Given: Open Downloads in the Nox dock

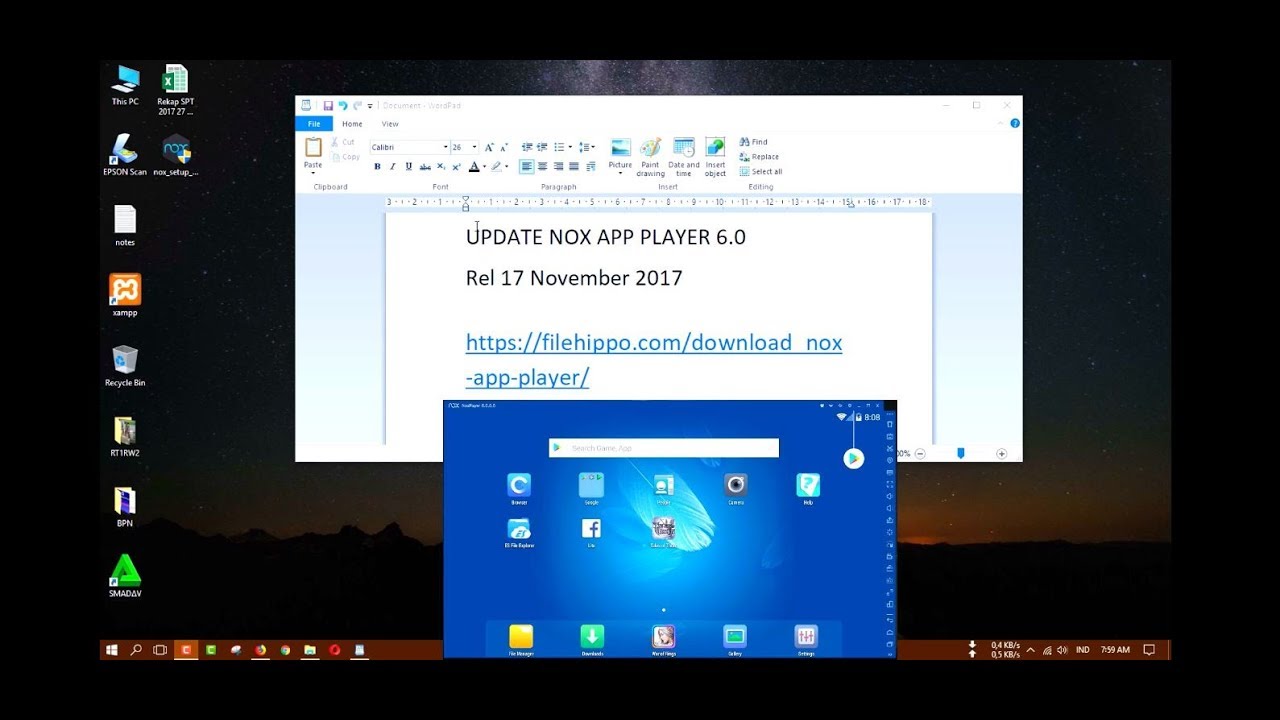Looking at the screenshot, I should pyautogui.click(x=592, y=636).
